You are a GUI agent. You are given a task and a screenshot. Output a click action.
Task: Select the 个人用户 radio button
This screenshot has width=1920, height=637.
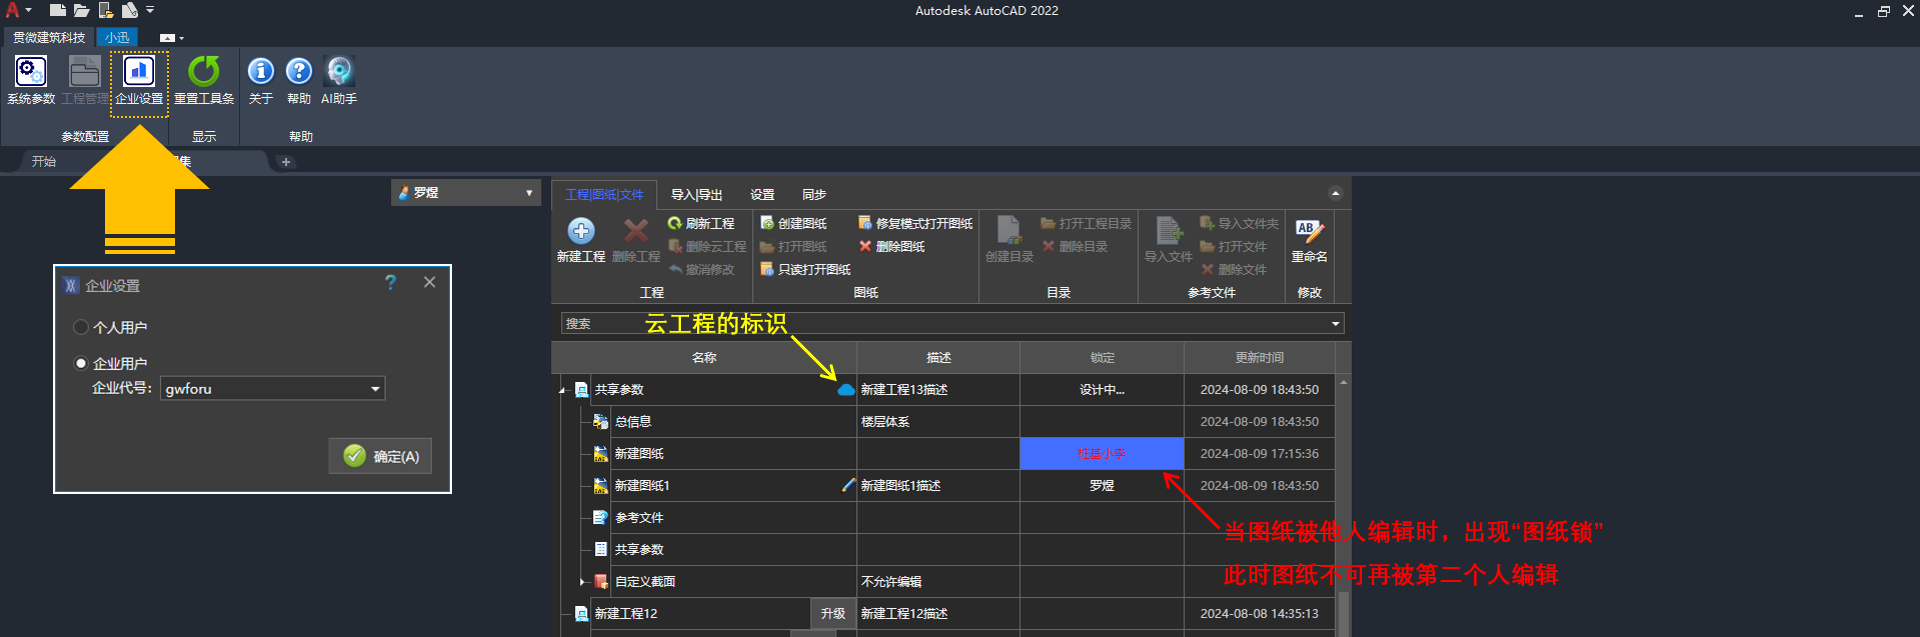[x=82, y=328]
